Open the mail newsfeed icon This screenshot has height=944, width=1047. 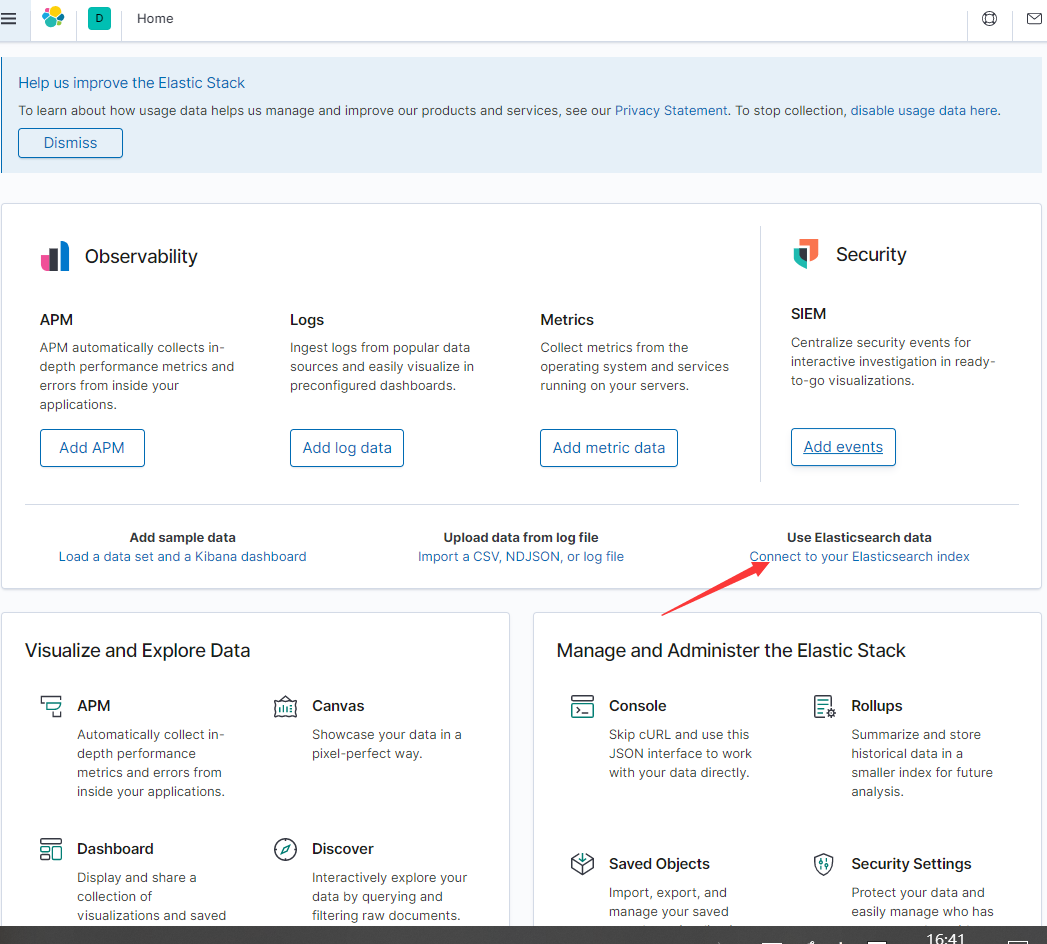(x=1034, y=19)
